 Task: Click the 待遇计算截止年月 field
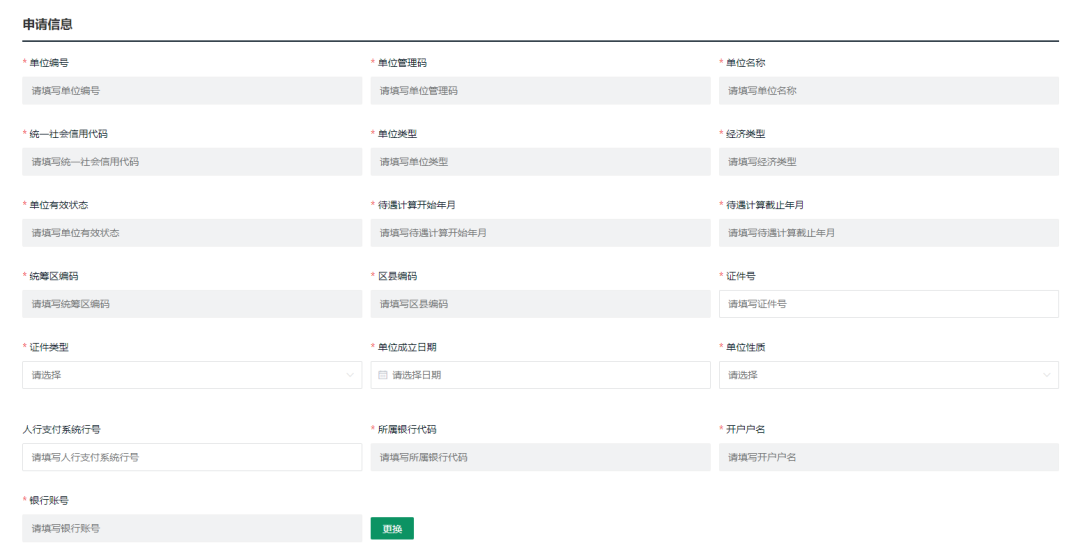point(888,233)
